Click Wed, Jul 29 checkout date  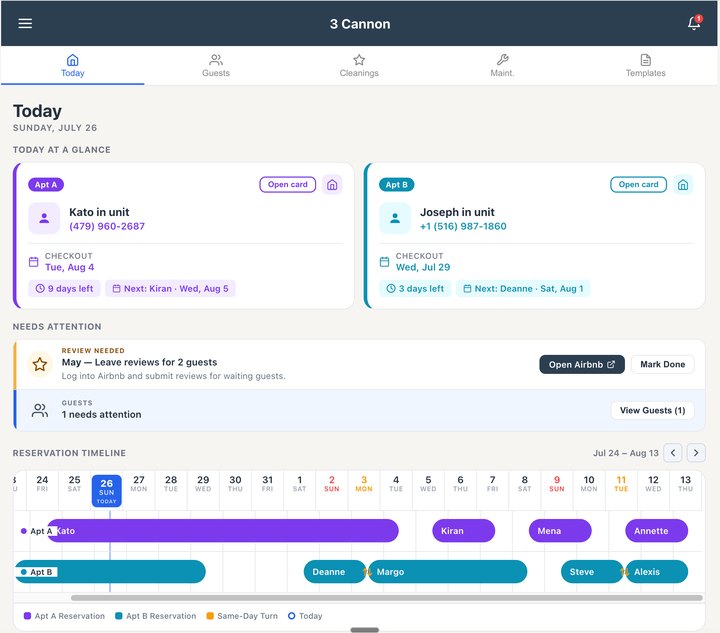pos(423,267)
